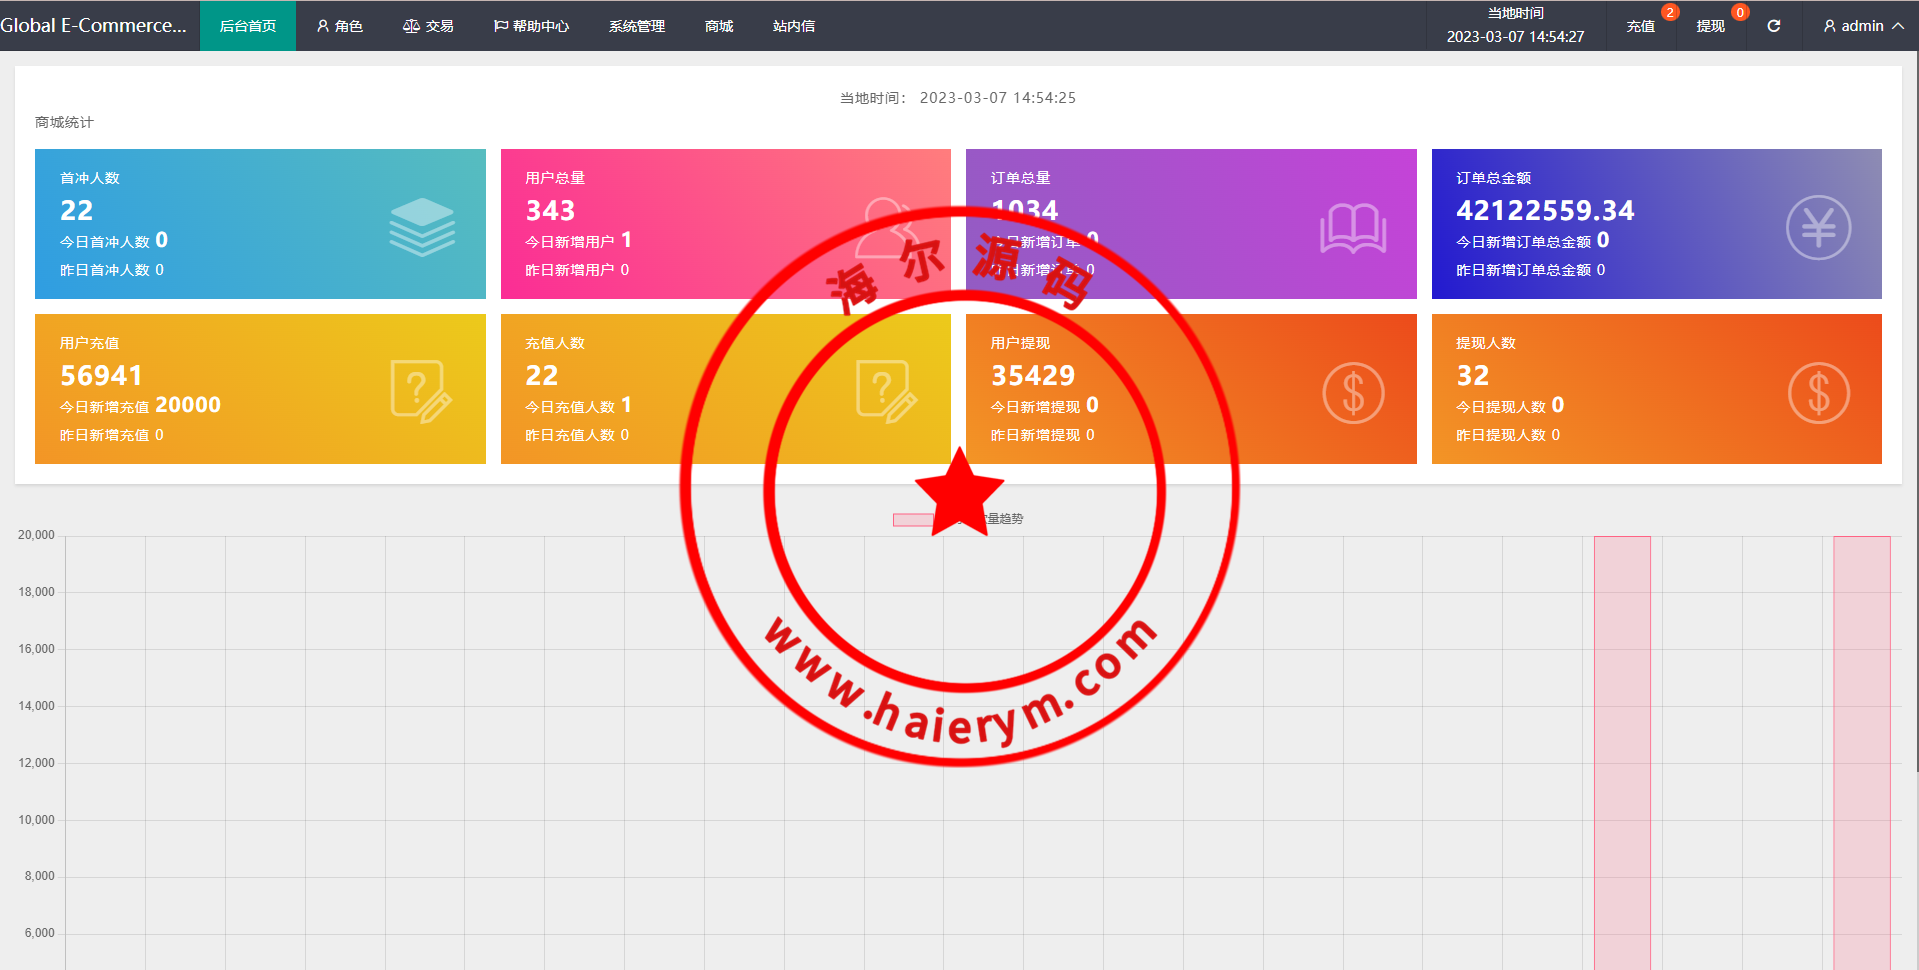Click the stacked layers icon in 首冲人数 card
The width and height of the screenshot is (1919, 970).
point(421,227)
